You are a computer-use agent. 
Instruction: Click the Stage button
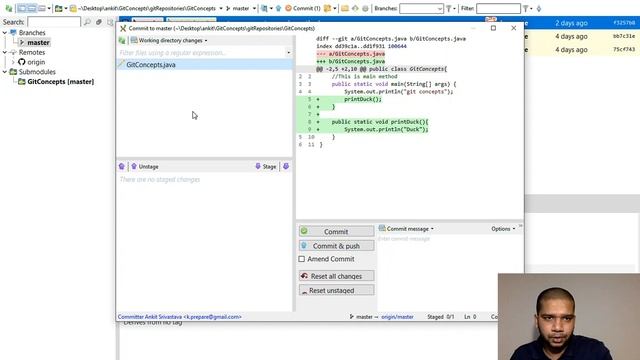(266, 167)
